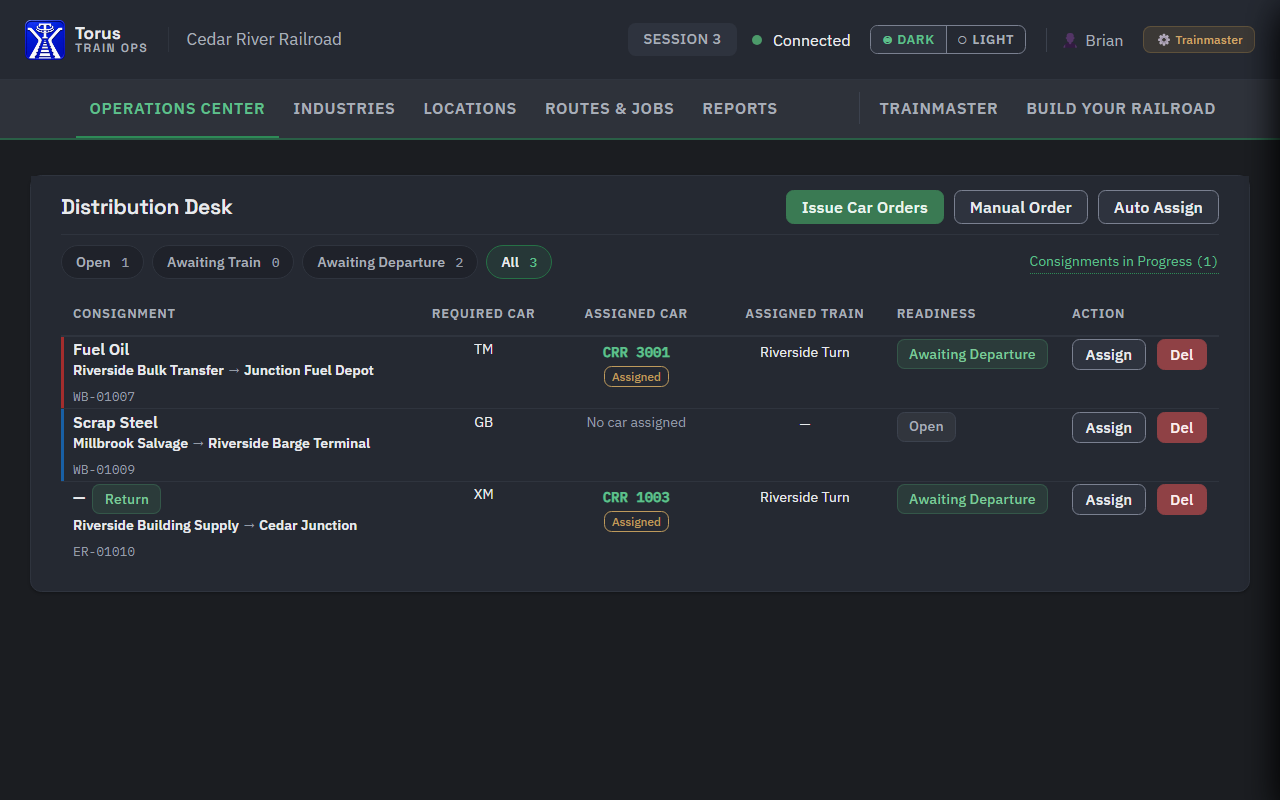Click Assigned badge under CRR 1003
Viewport: 1280px width, 800px height.
(636, 522)
